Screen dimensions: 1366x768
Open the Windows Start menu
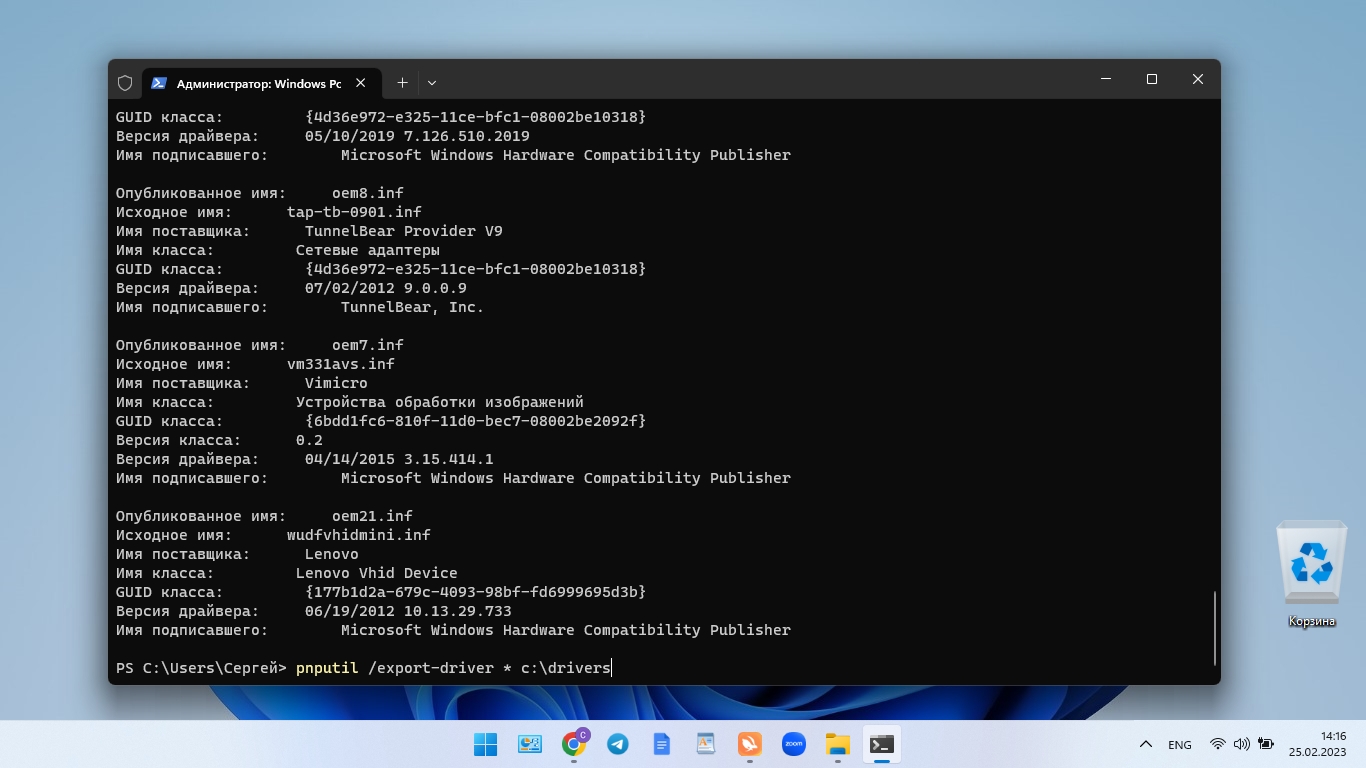(x=485, y=744)
